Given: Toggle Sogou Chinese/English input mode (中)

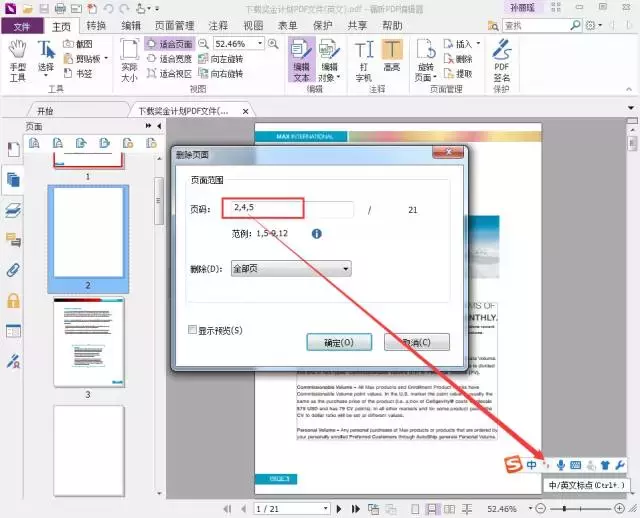Looking at the screenshot, I should 531,465.
